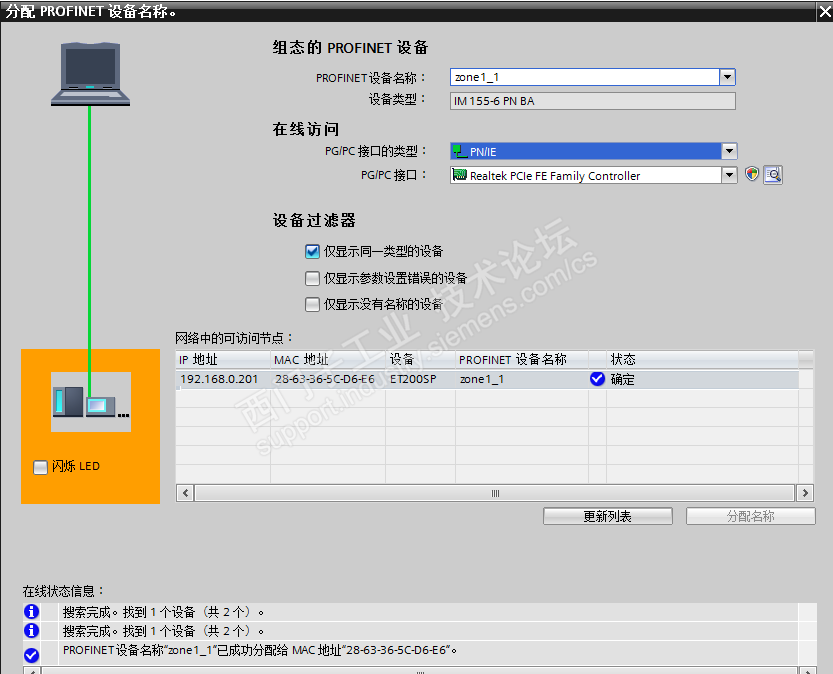Click the 设备类型 field IM 155-6 PN BA
Image resolution: width=833 pixels, height=674 pixels.
click(x=593, y=101)
